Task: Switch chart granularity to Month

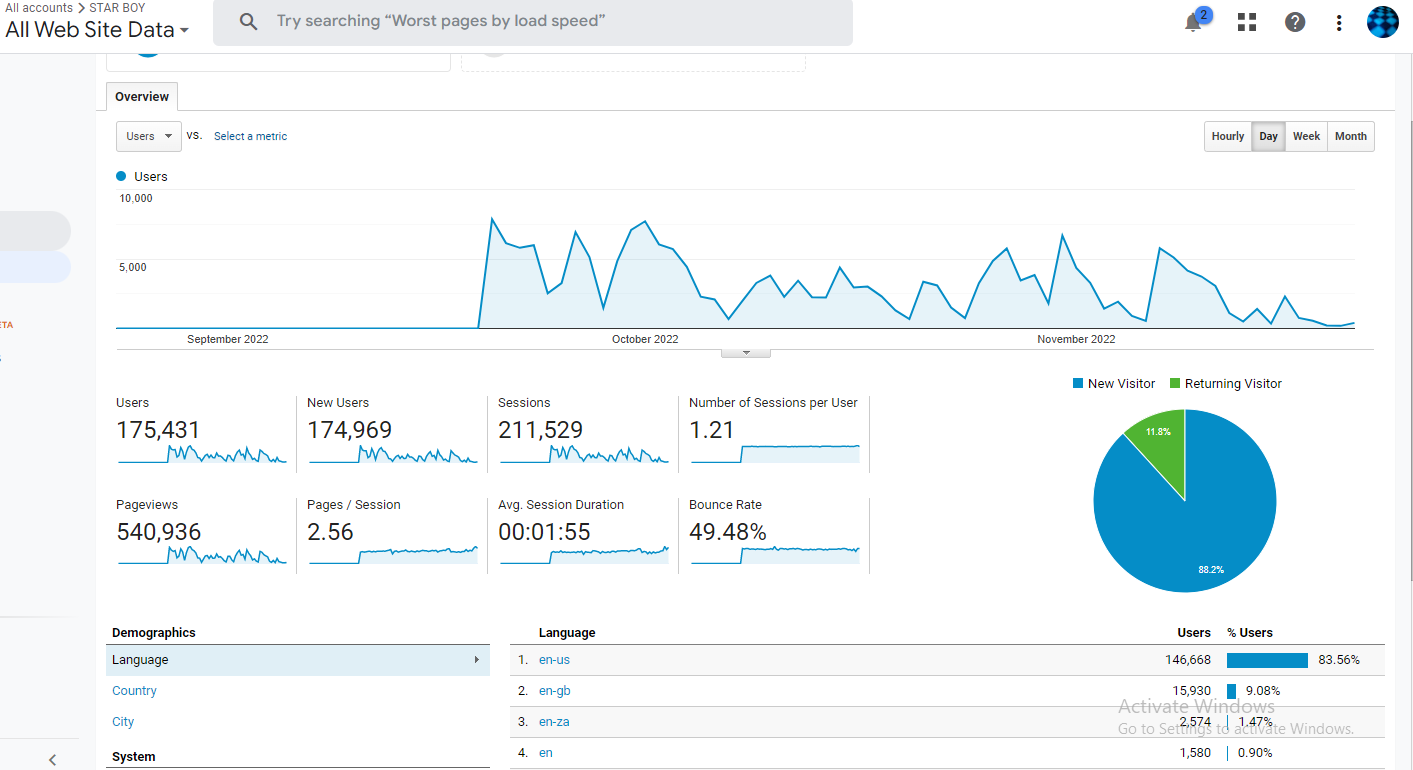Action: point(1350,137)
